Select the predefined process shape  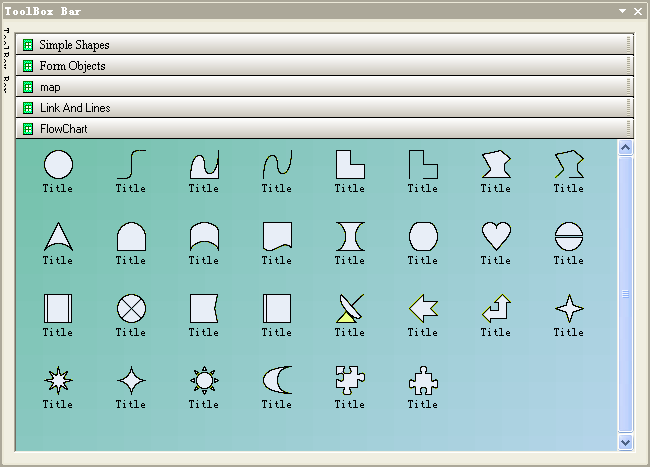58,309
